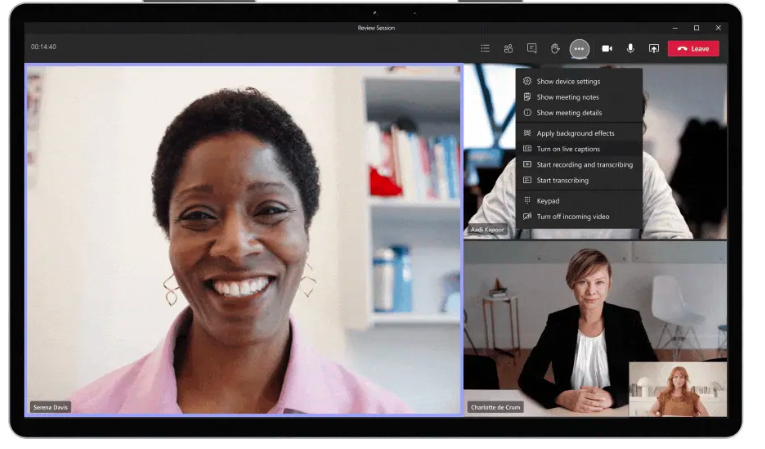Open the list view icon in toolbar
This screenshot has height=449, width=765.
point(485,48)
